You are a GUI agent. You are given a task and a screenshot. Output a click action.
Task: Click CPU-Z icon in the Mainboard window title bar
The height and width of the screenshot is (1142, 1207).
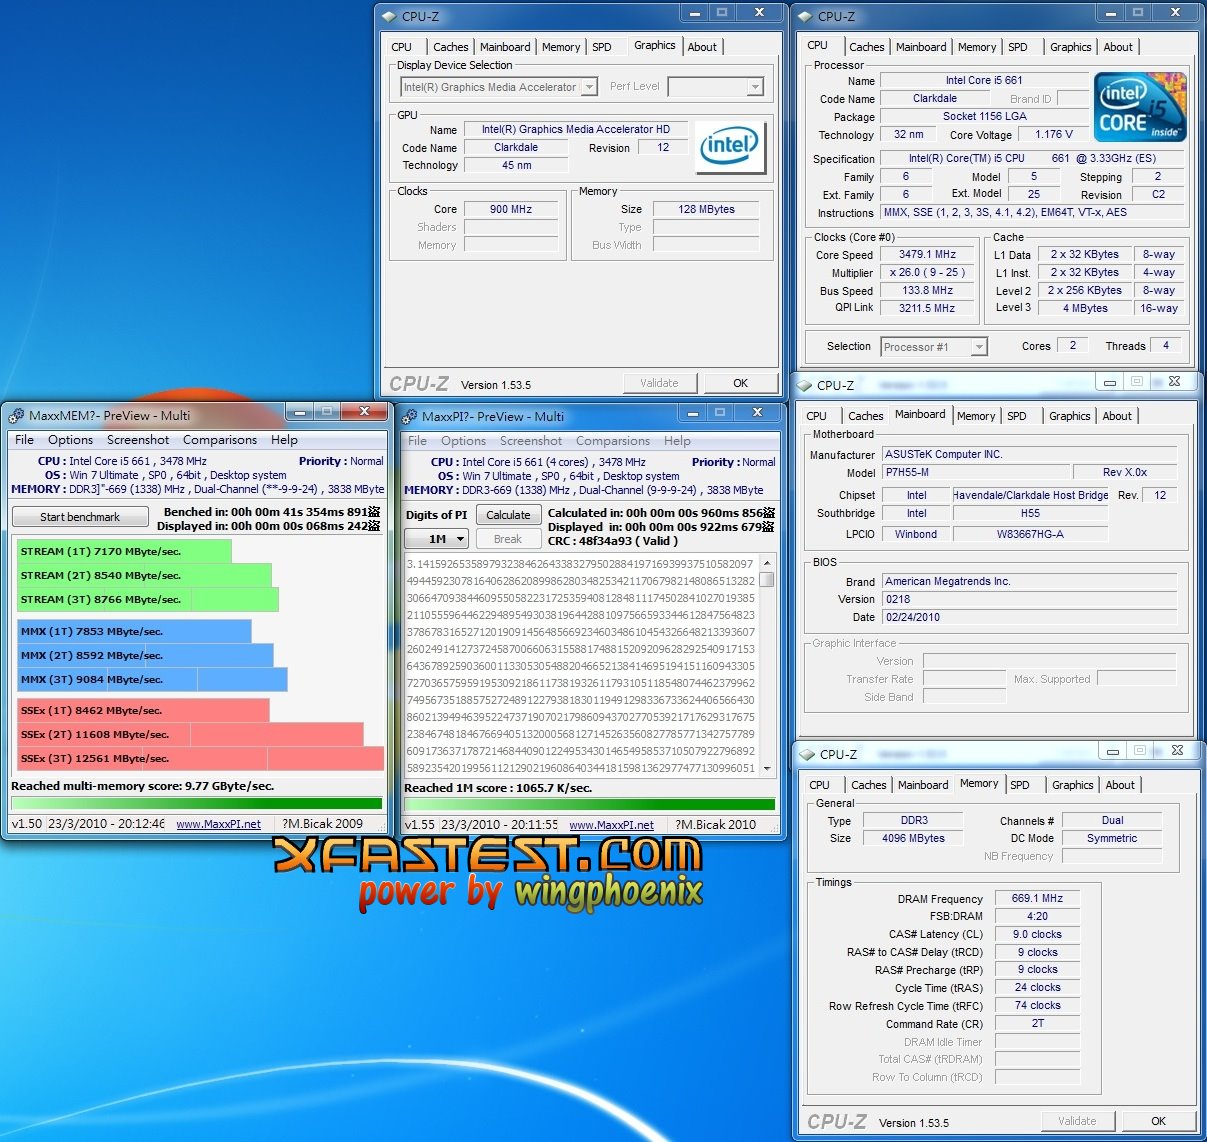(x=804, y=385)
